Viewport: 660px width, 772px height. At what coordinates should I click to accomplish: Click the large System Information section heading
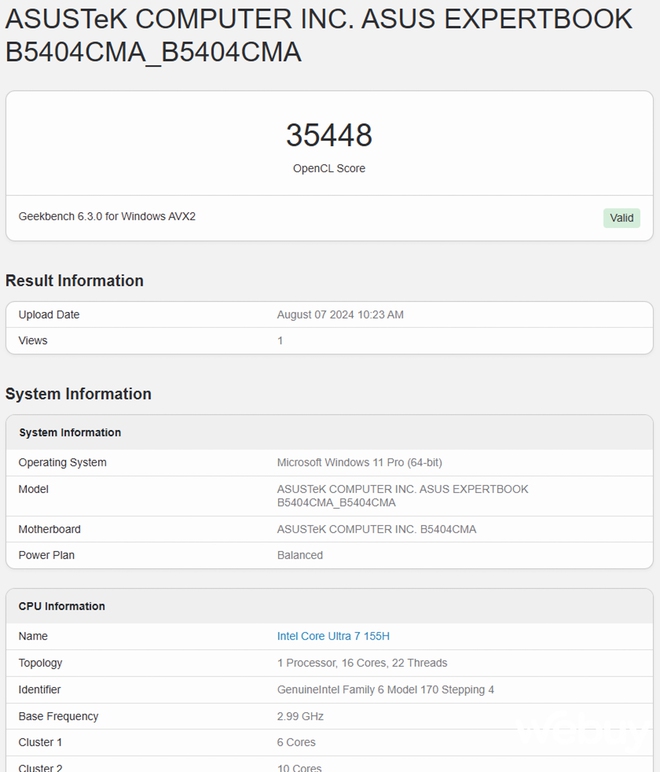(x=78, y=394)
